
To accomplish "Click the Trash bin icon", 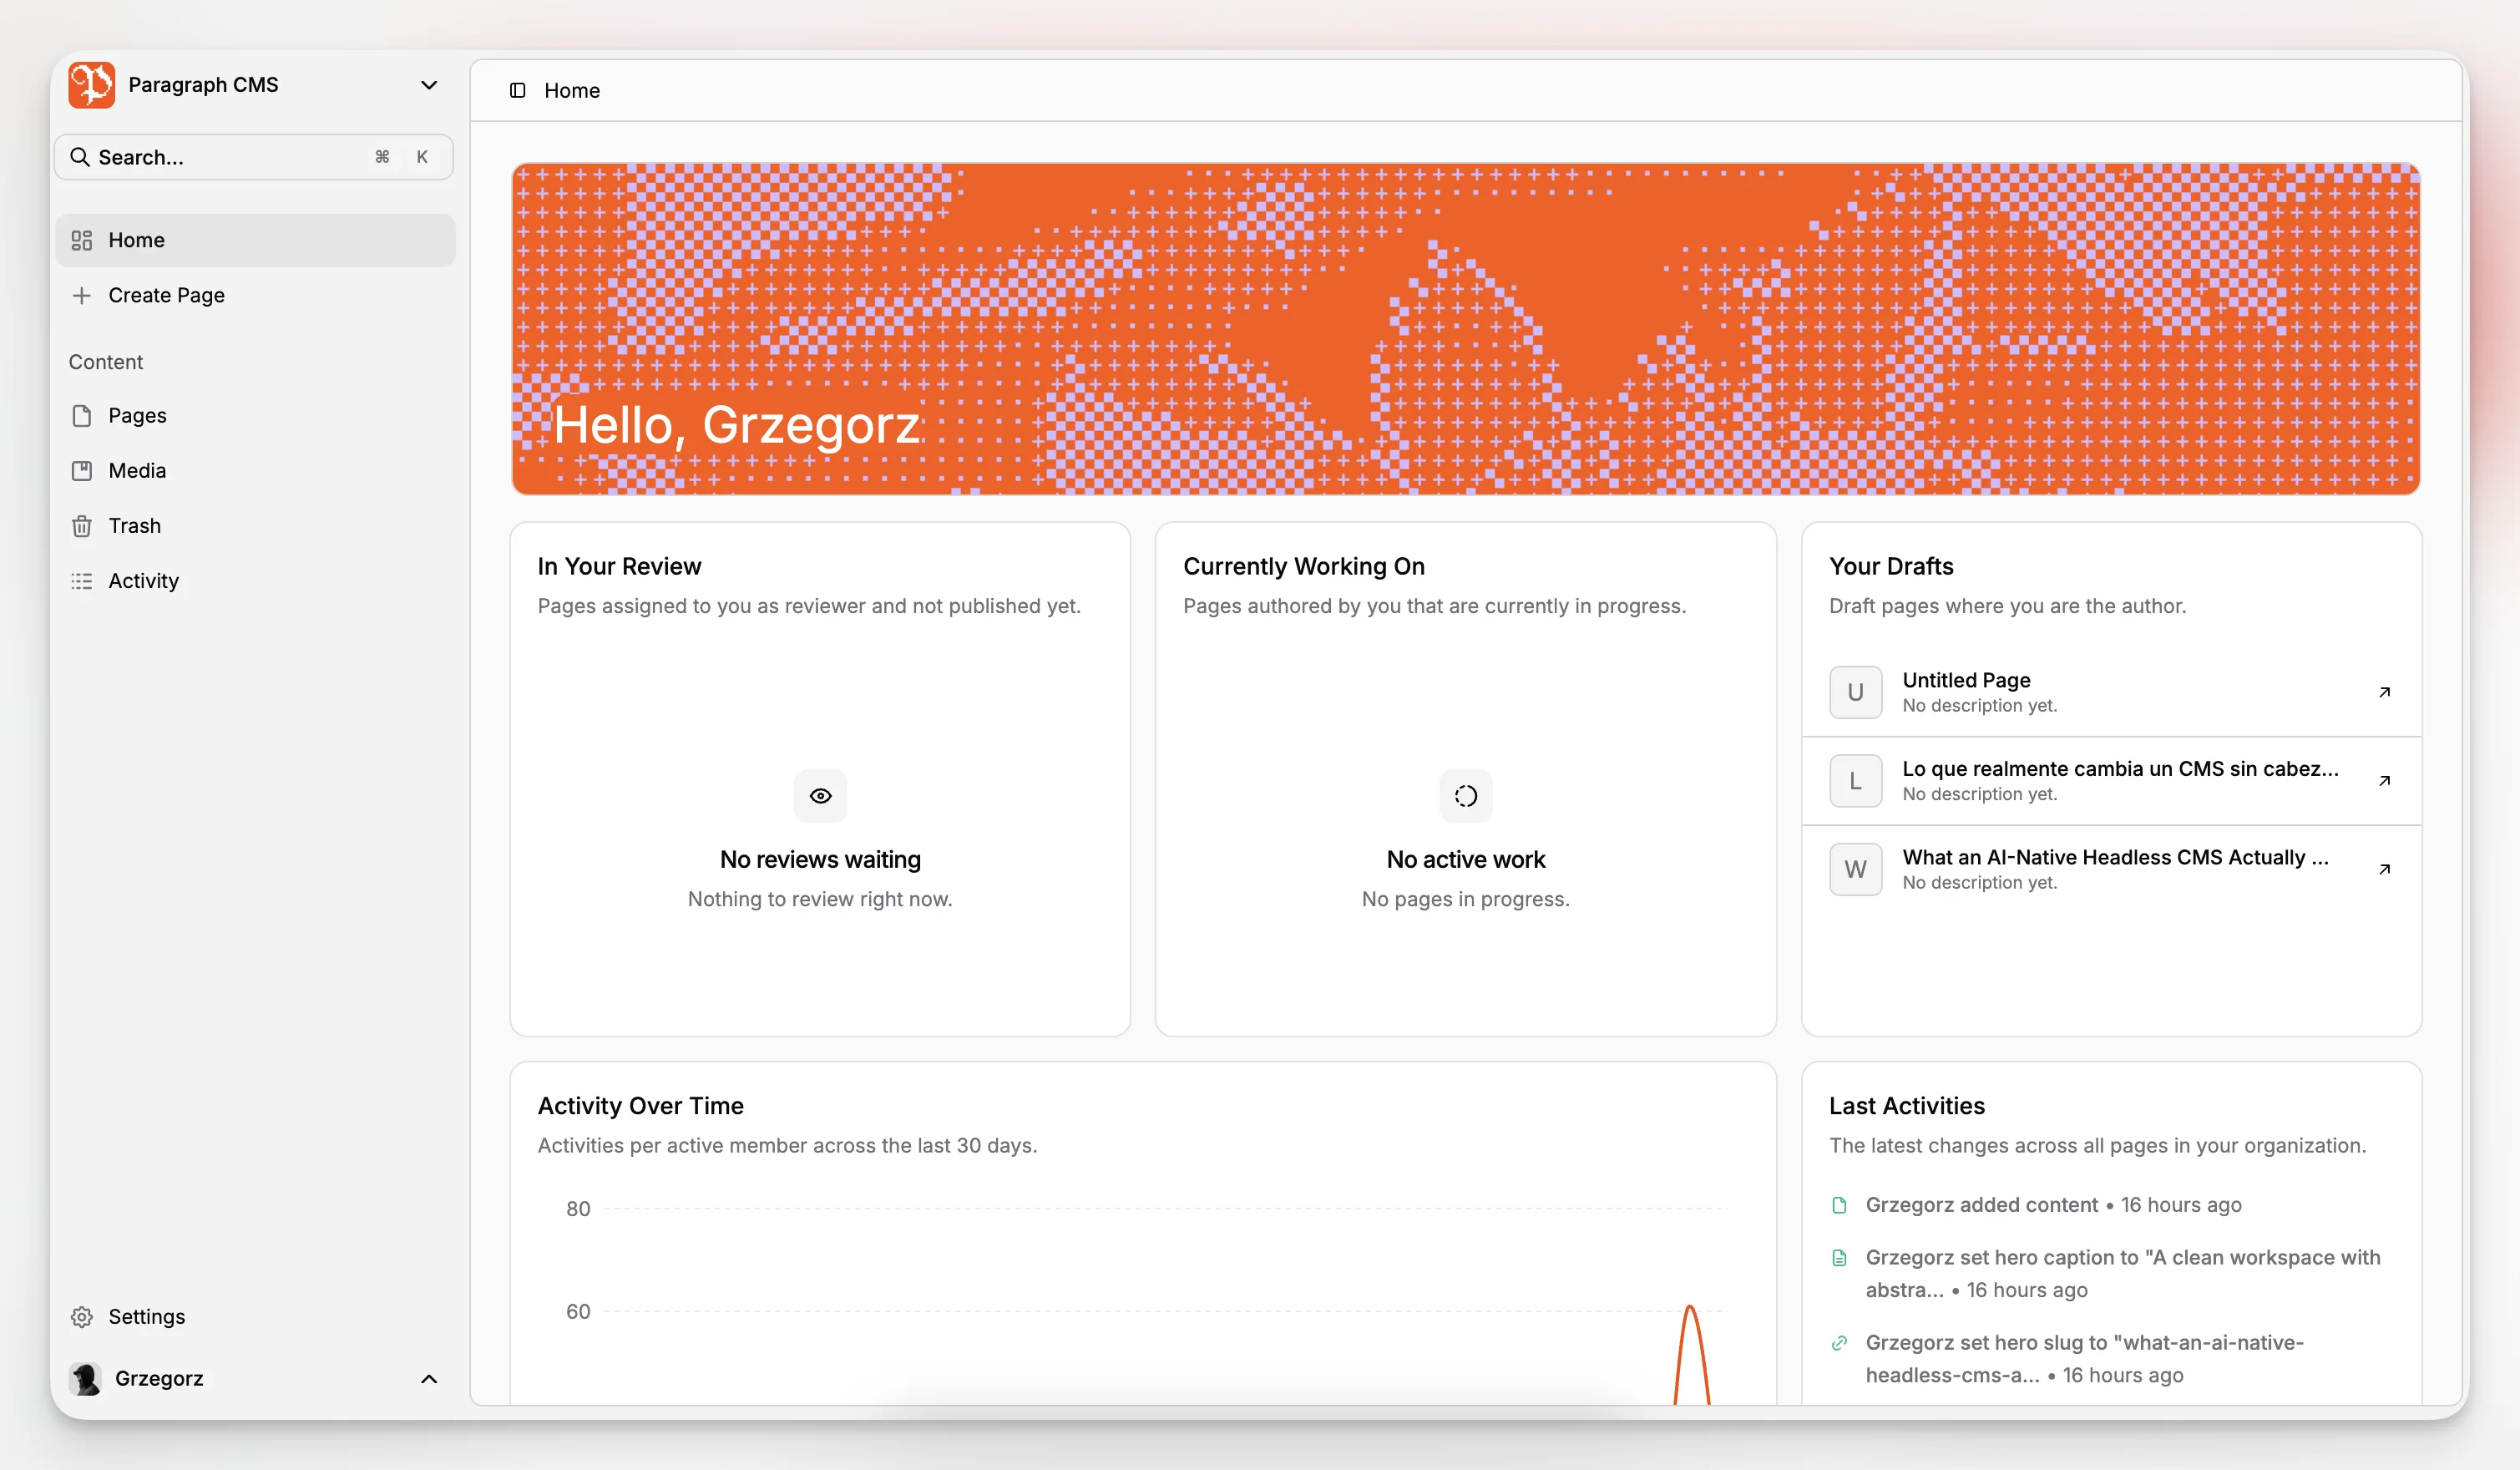I will [82, 525].
